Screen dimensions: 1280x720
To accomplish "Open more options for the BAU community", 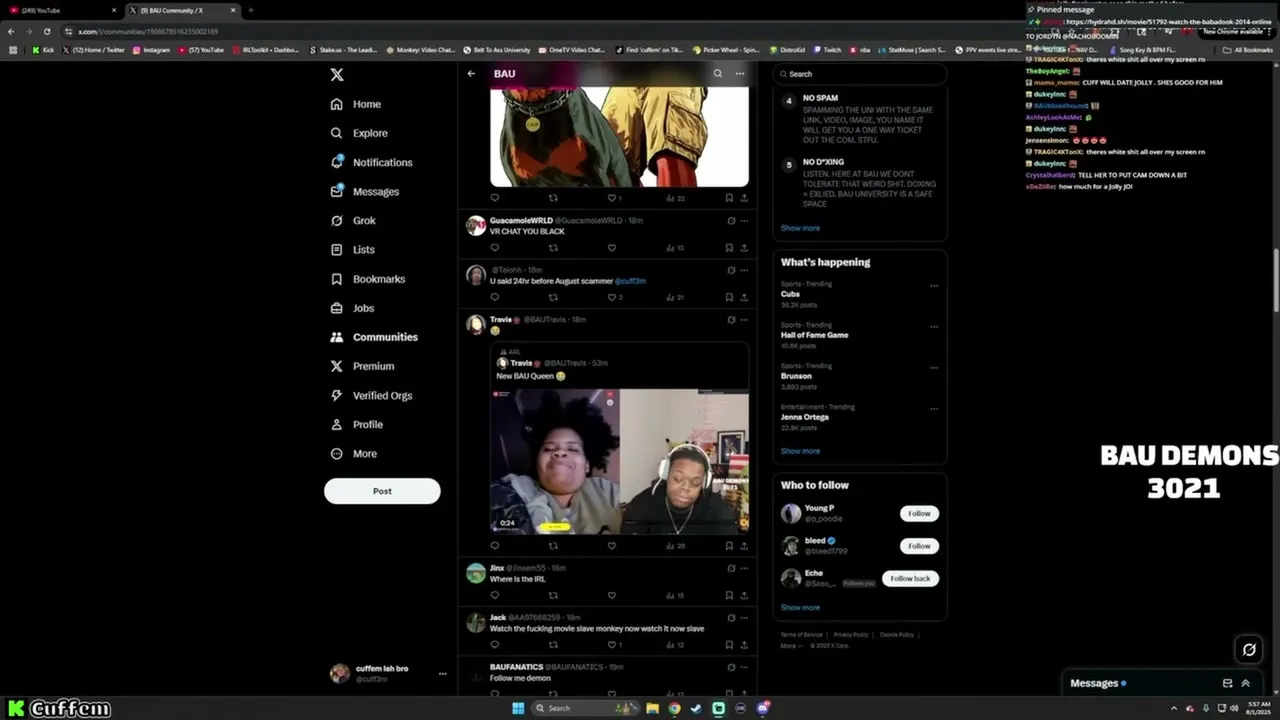I will click(740, 73).
